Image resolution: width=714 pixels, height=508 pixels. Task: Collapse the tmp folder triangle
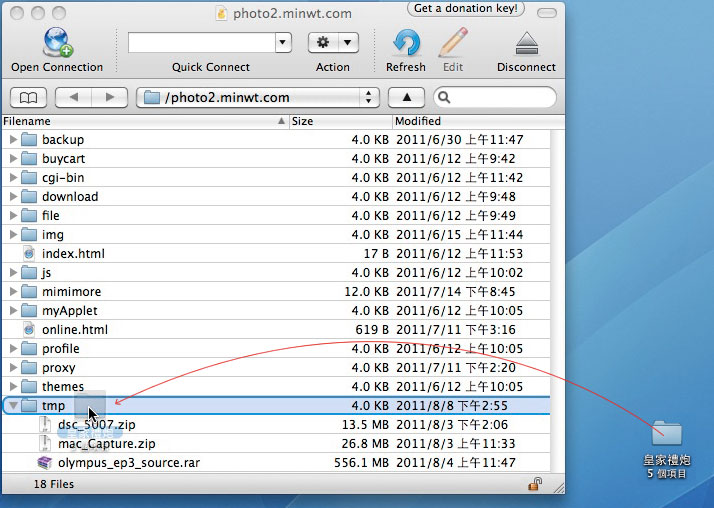tap(13, 406)
